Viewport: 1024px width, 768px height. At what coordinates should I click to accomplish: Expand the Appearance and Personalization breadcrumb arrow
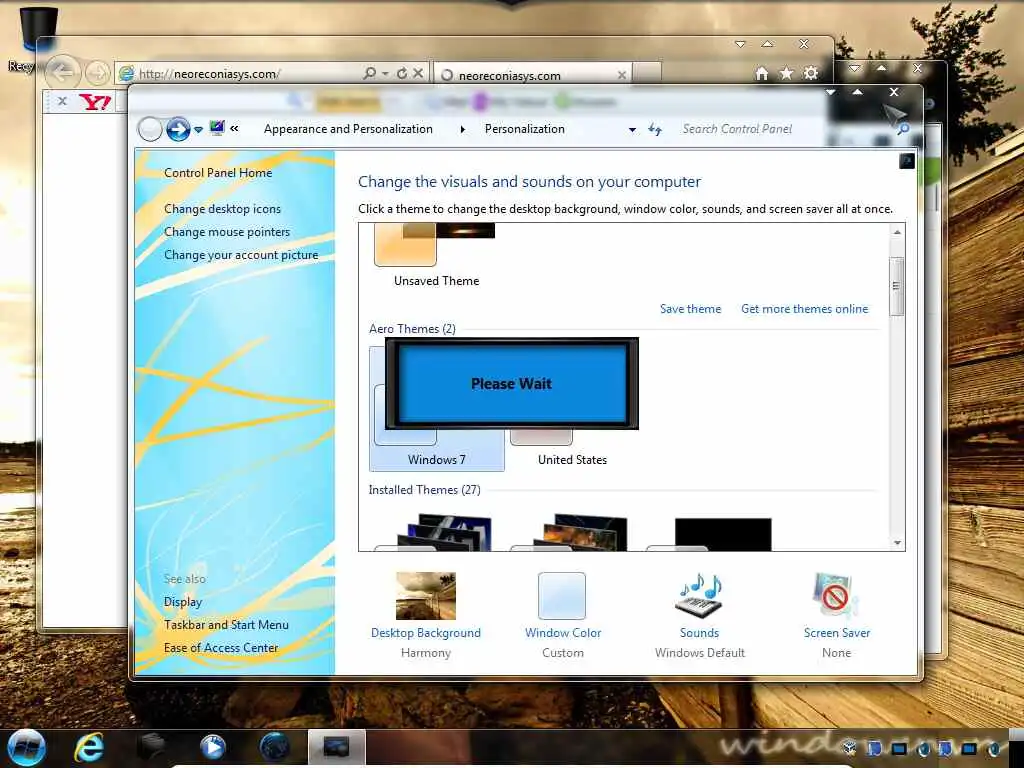(462, 129)
